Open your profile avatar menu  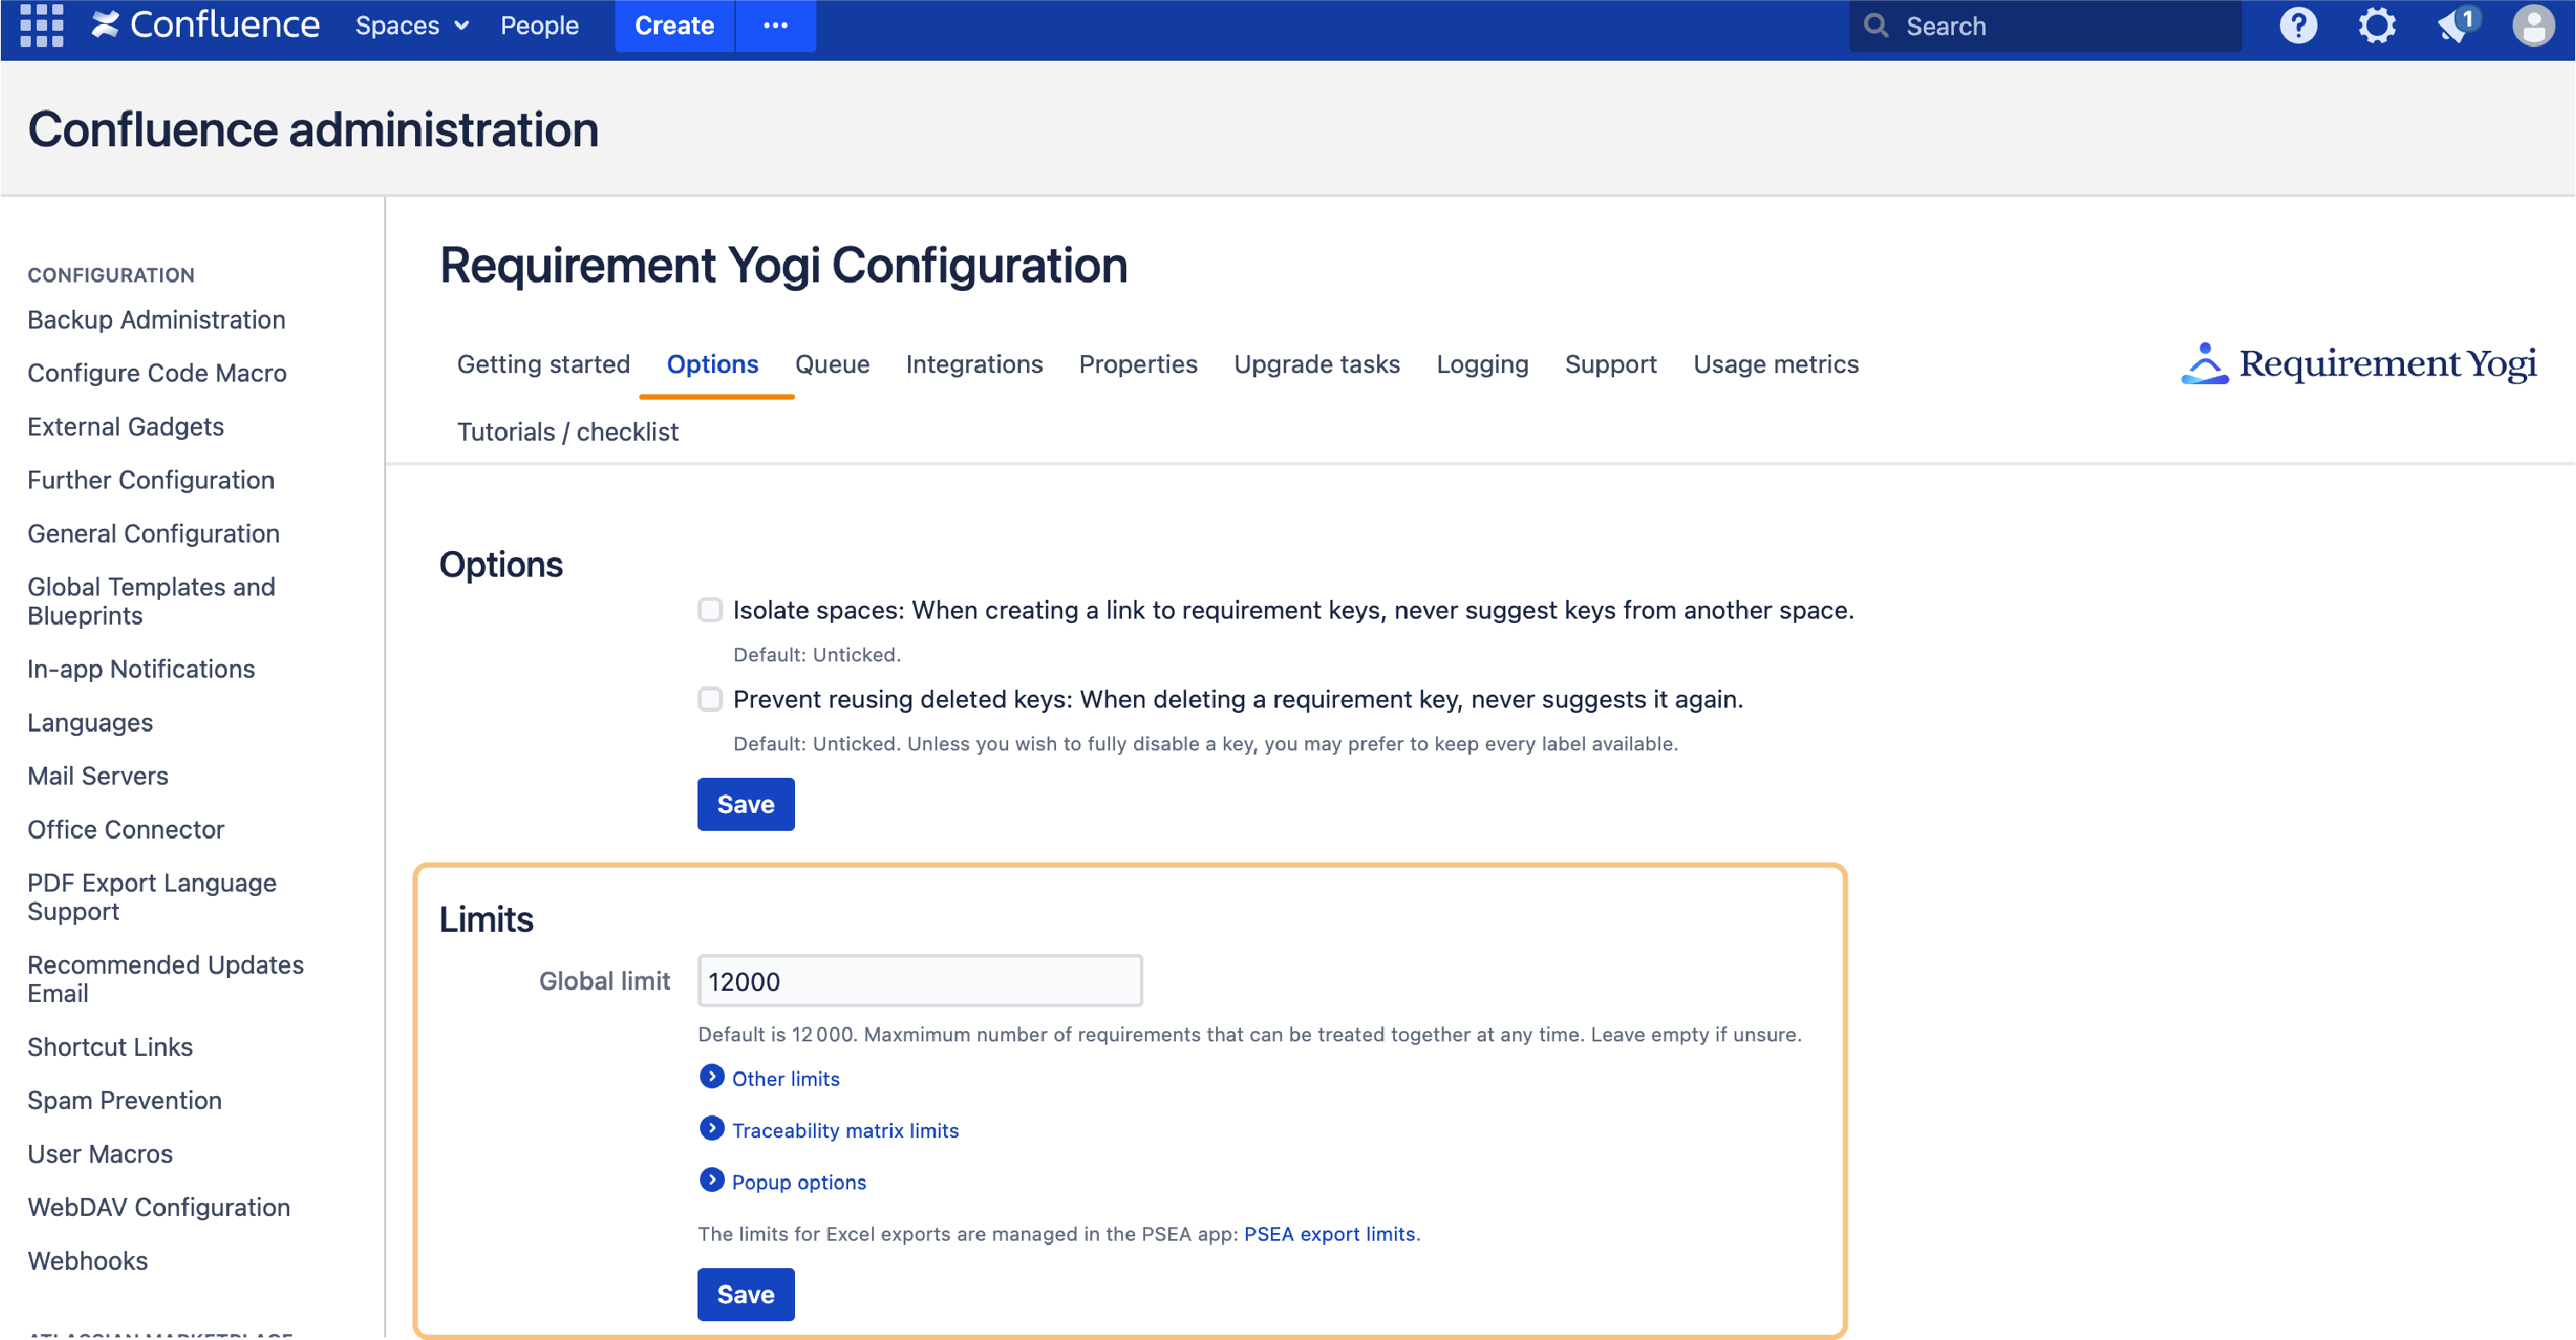(2534, 25)
